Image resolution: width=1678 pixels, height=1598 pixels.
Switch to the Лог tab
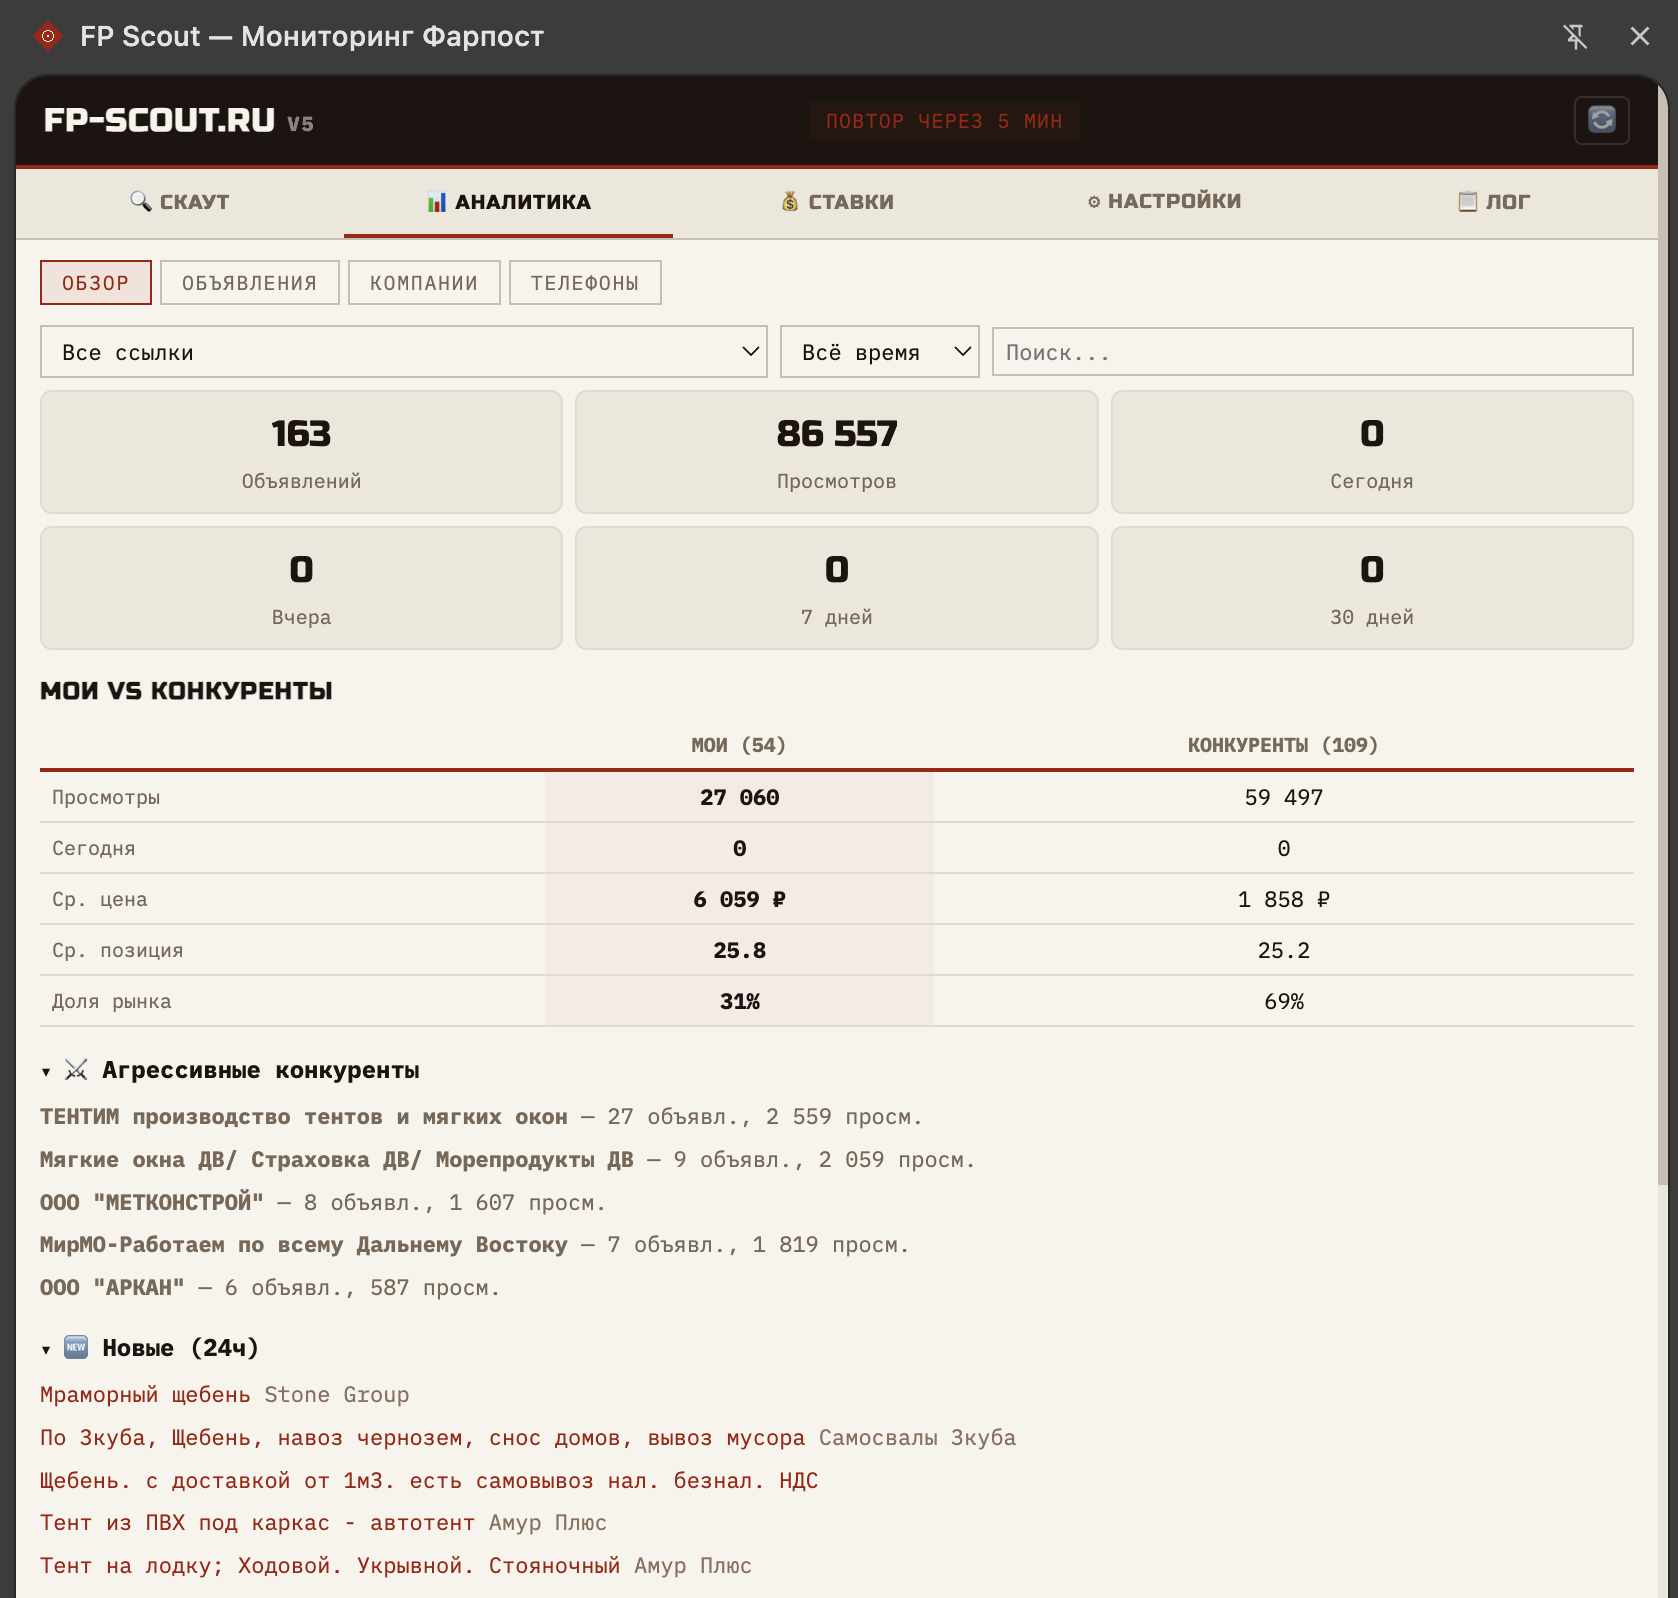pyautogui.click(x=1493, y=202)
